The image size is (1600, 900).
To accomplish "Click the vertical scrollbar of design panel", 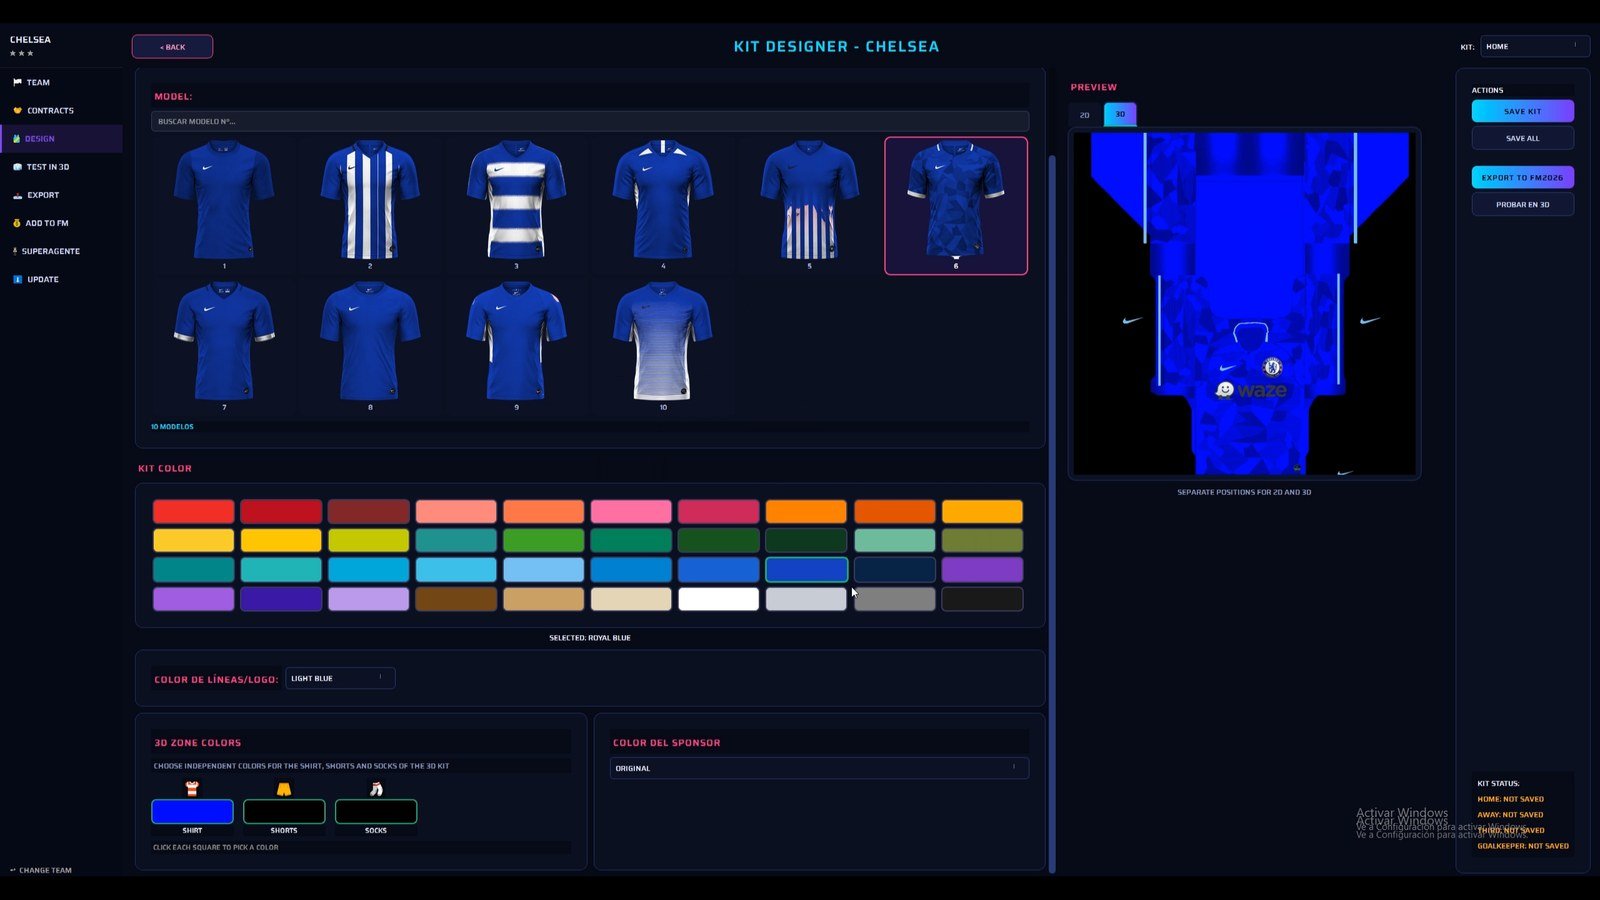I will coord(1051,512).
